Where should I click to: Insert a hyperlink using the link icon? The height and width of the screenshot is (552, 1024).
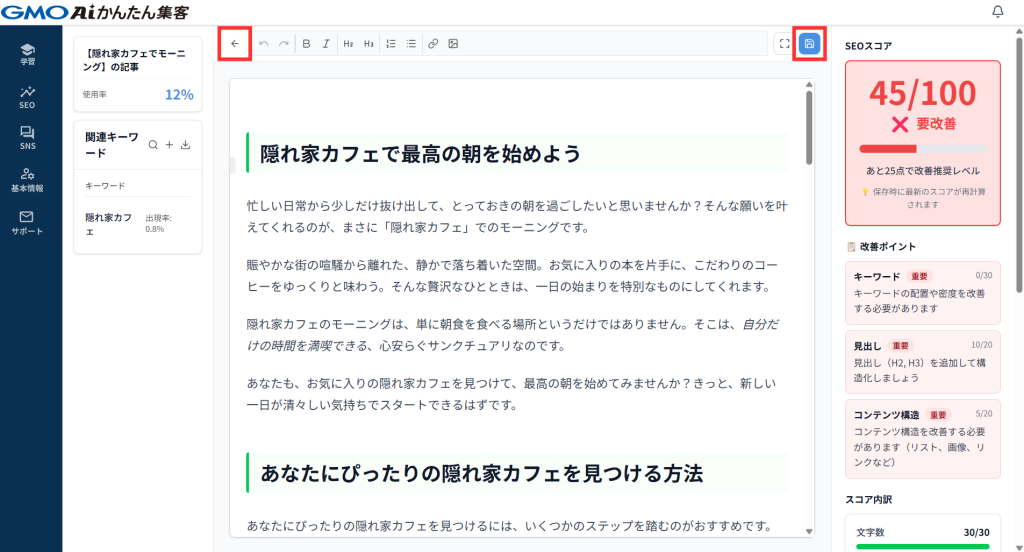[x=433, y=44]
